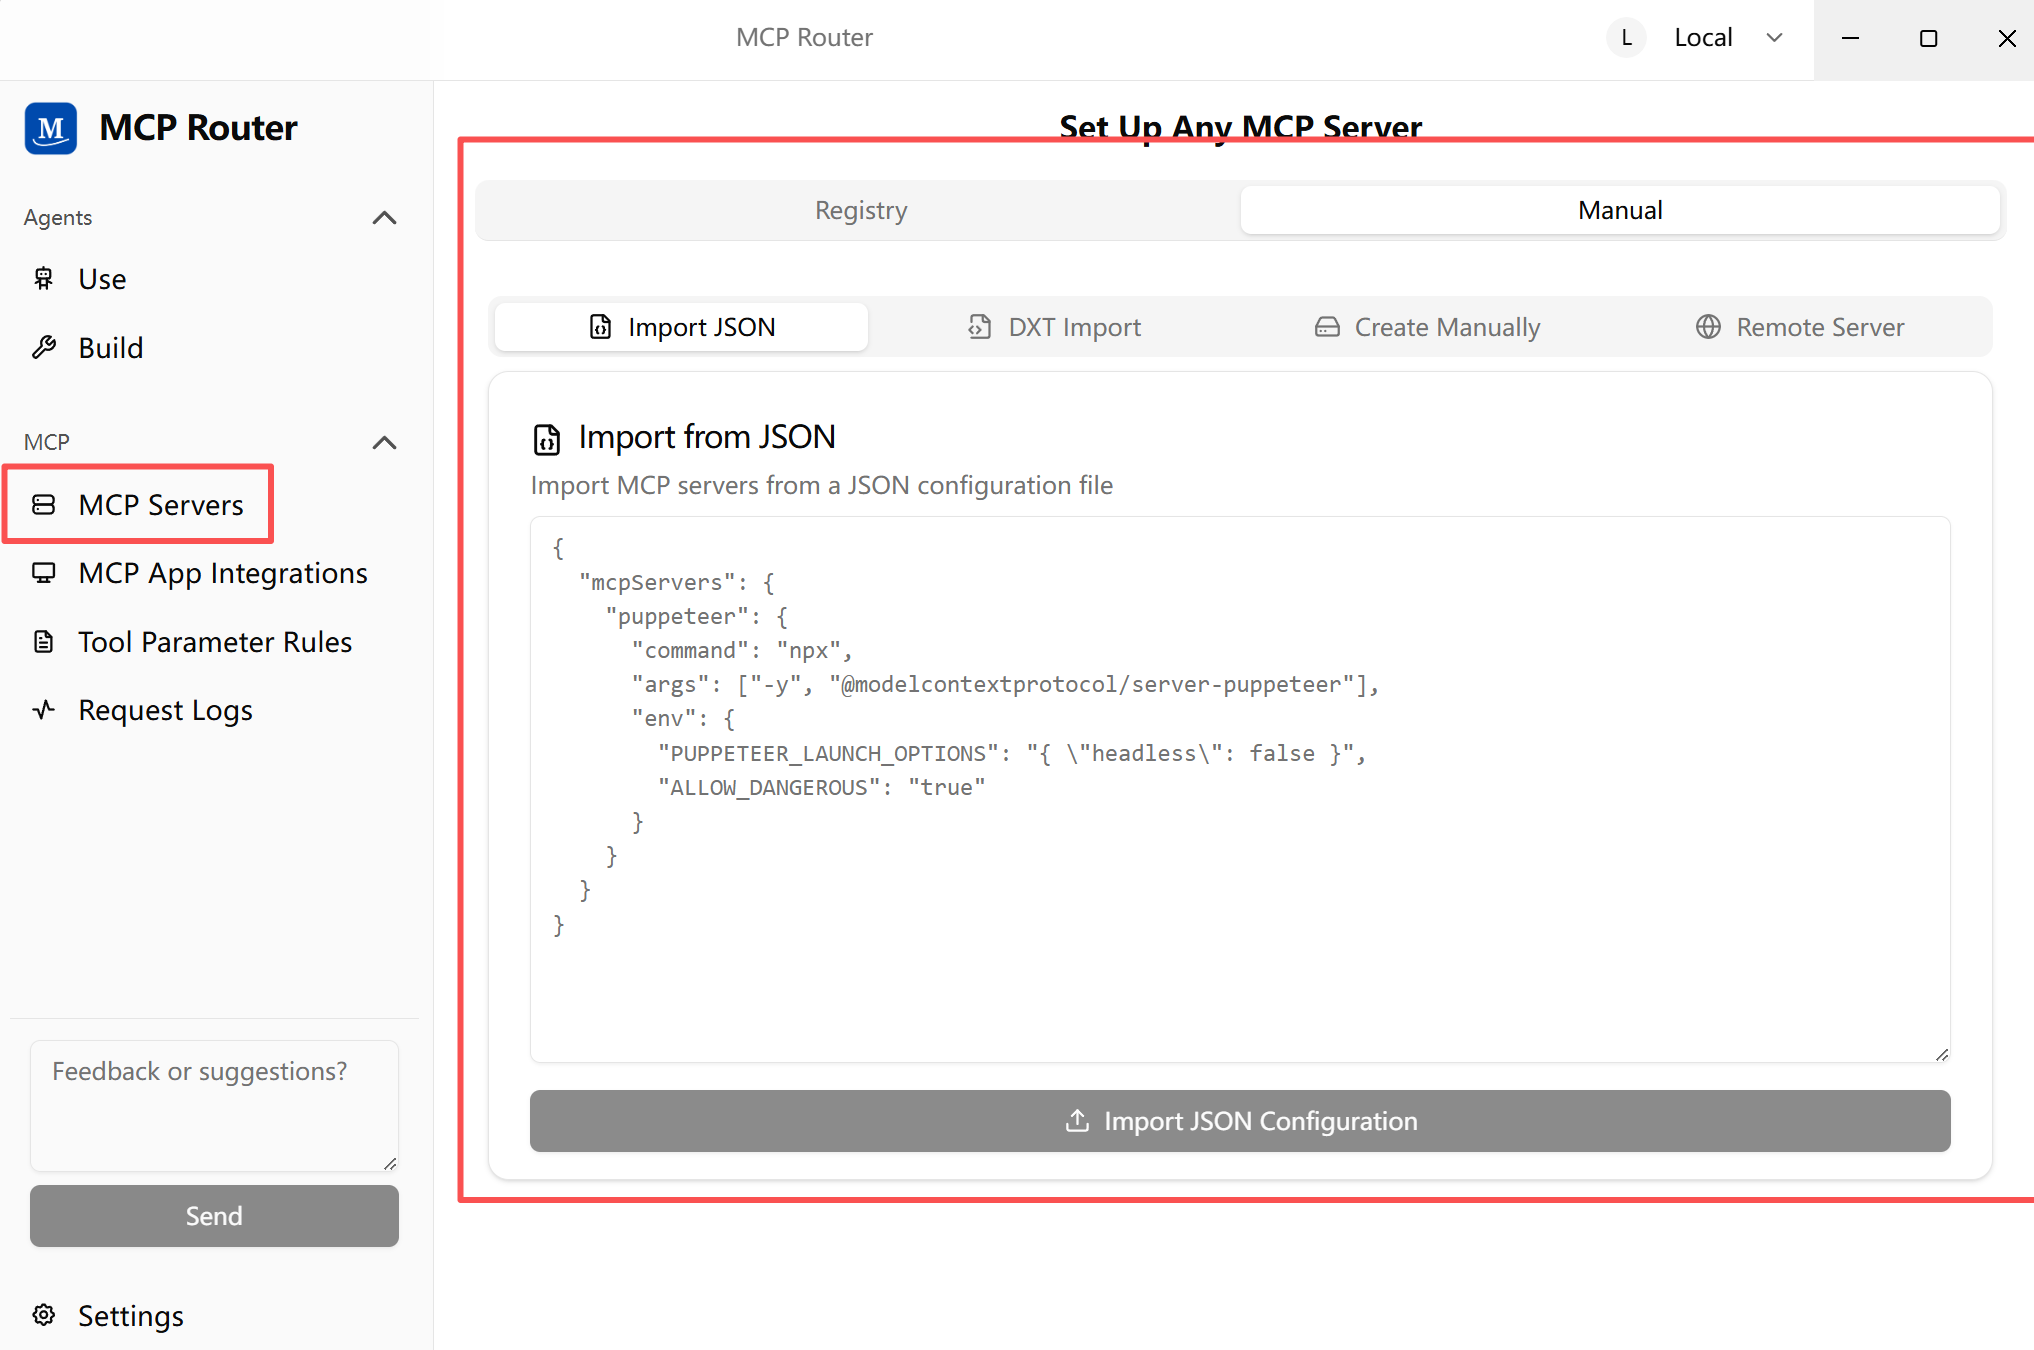Click the Import MCP servers description text
This screenshot has width=2034, height=1350.
[822, 486]
